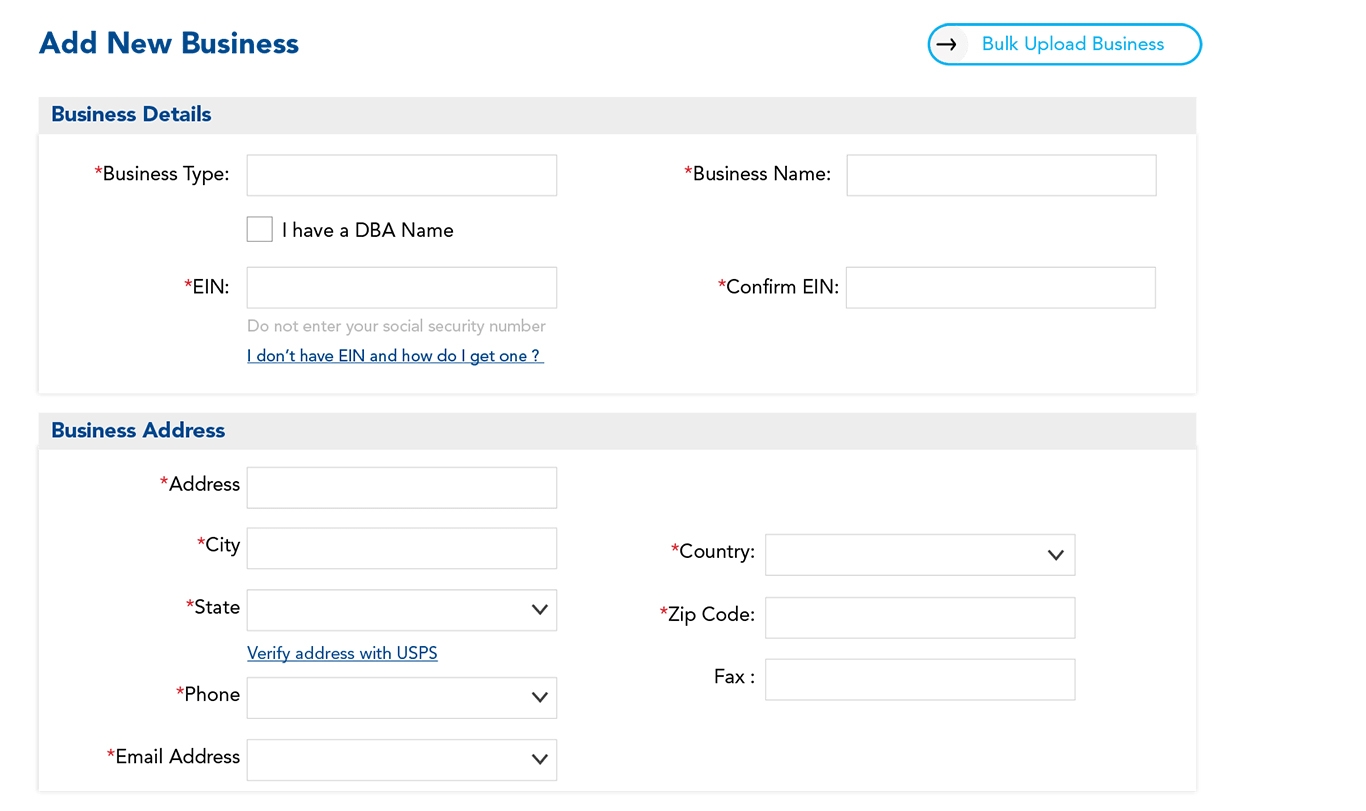
Task: Expand the Email Address dropdown
Action: click(401, 760)
